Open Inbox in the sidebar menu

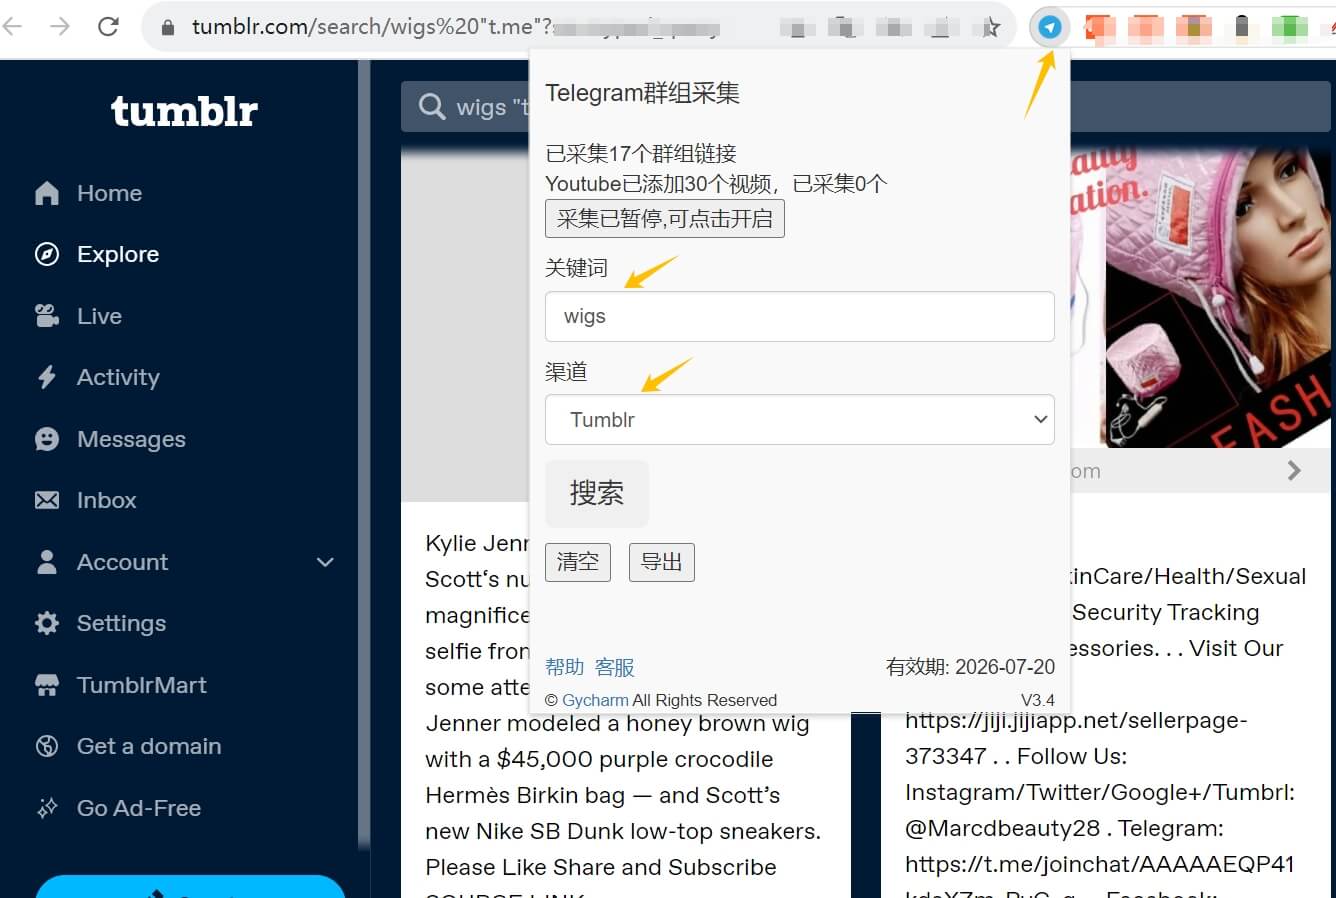click(106, 500)
